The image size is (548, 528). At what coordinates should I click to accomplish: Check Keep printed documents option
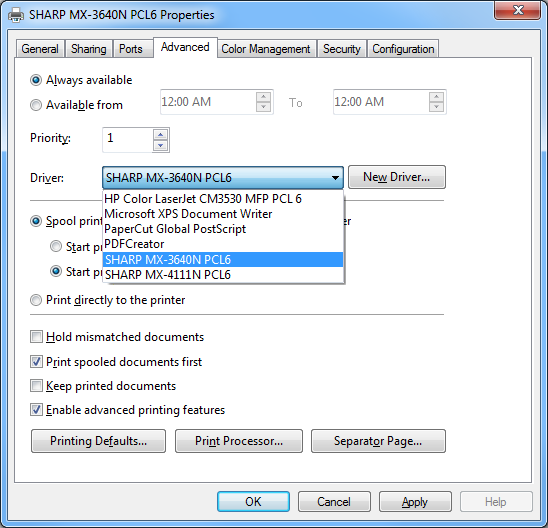pos(36,386)
